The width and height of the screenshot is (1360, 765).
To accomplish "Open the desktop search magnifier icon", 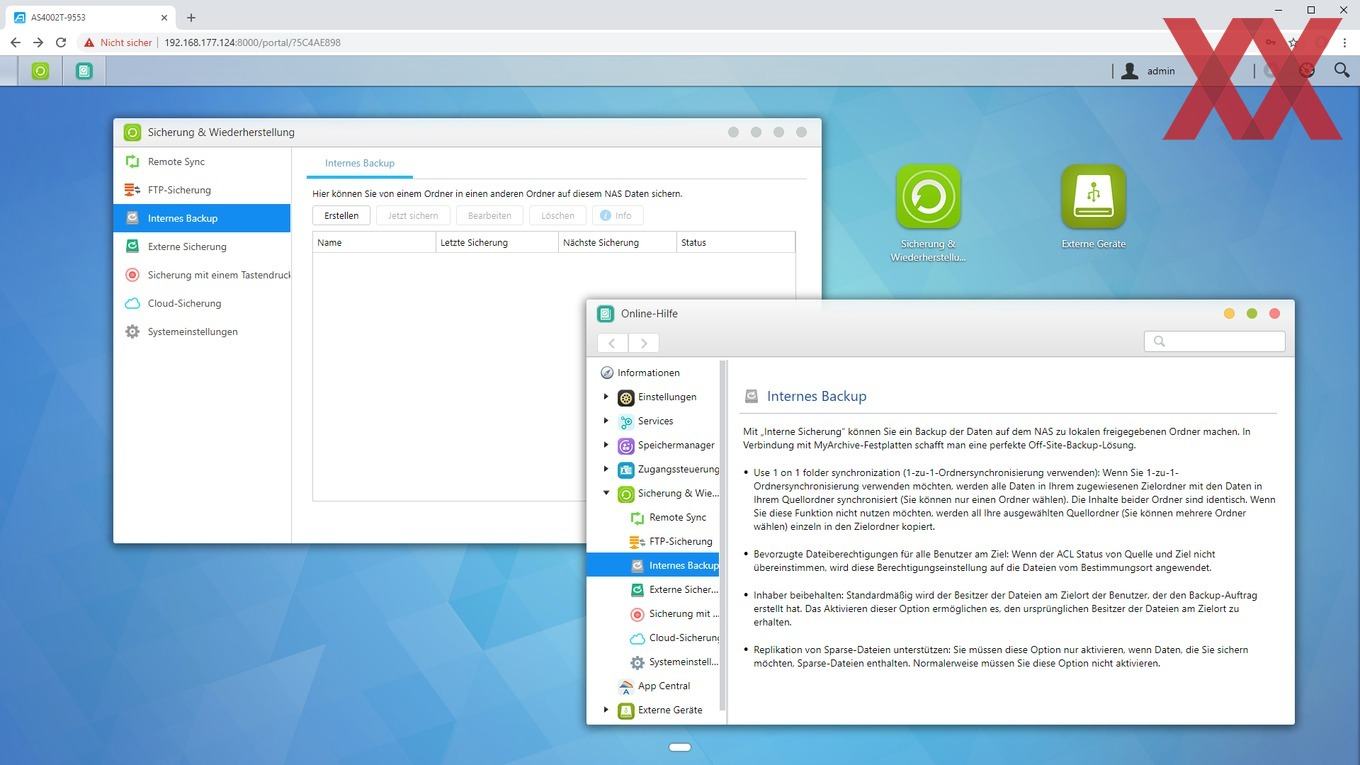I will click(1341, 70).
